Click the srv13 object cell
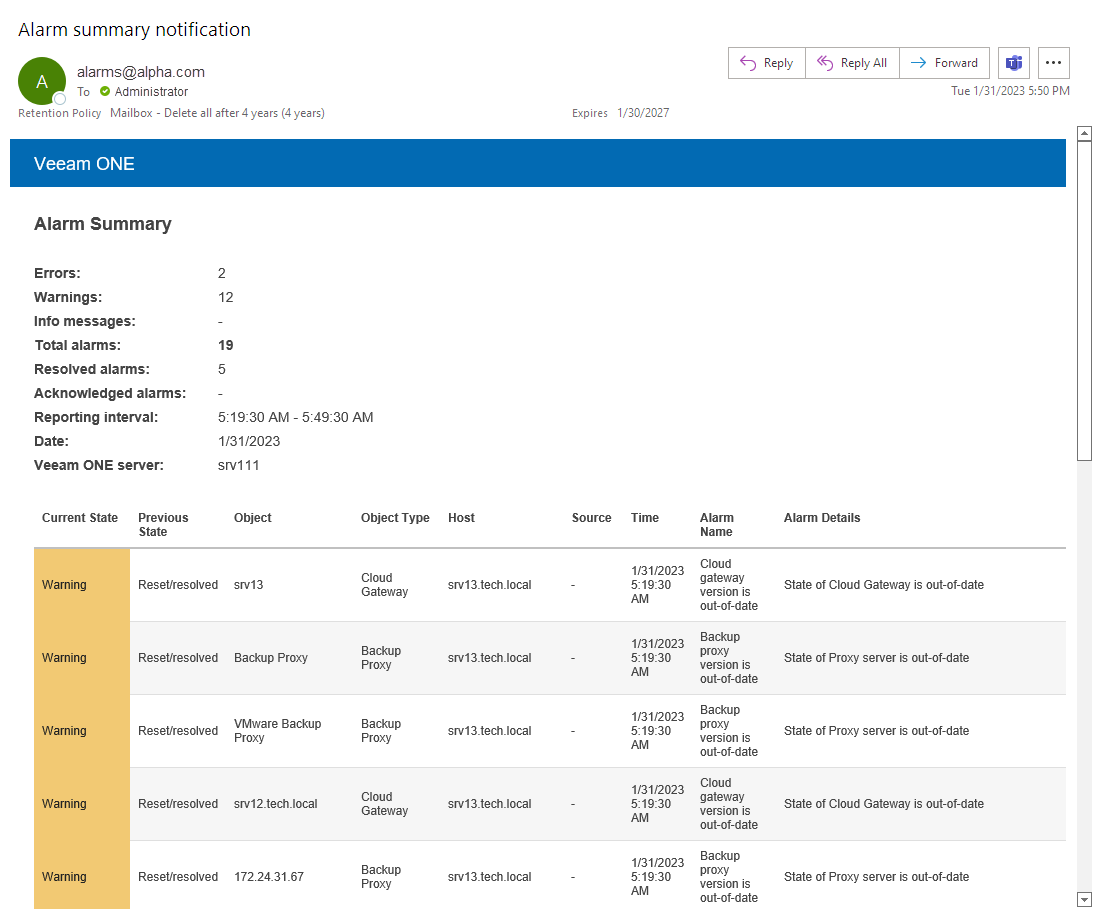 pos(249,585)
